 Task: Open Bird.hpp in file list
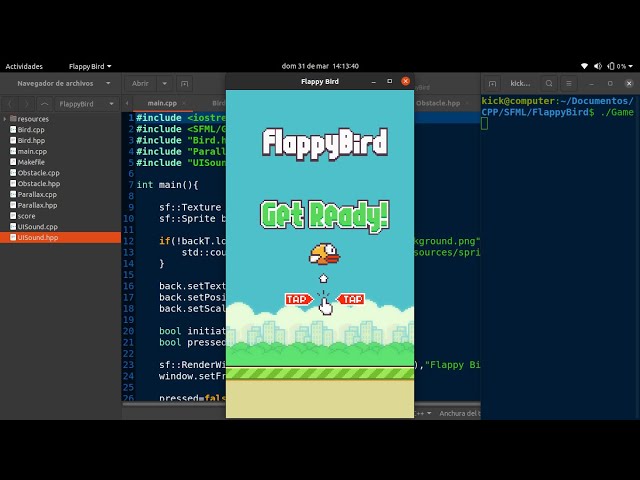[x=31, y=140]
